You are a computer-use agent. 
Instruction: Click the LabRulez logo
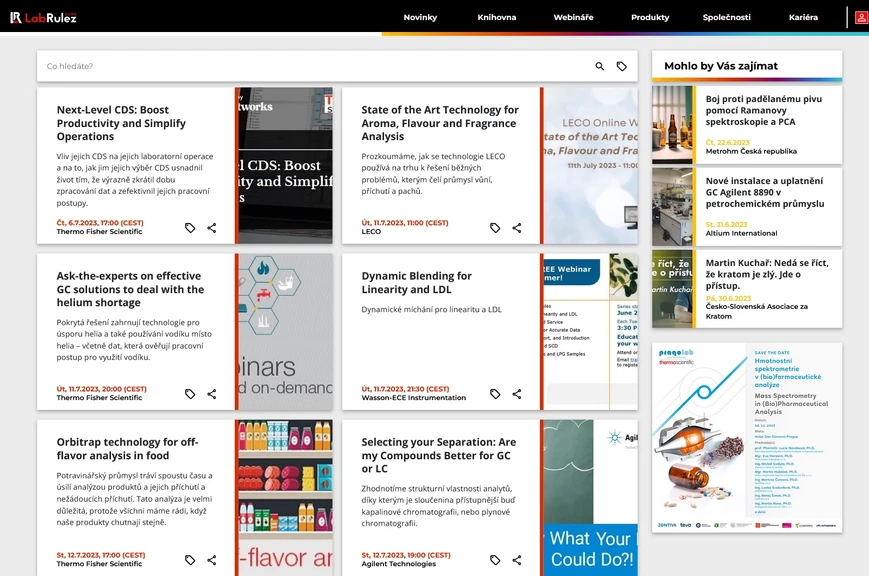click(43, 18)
